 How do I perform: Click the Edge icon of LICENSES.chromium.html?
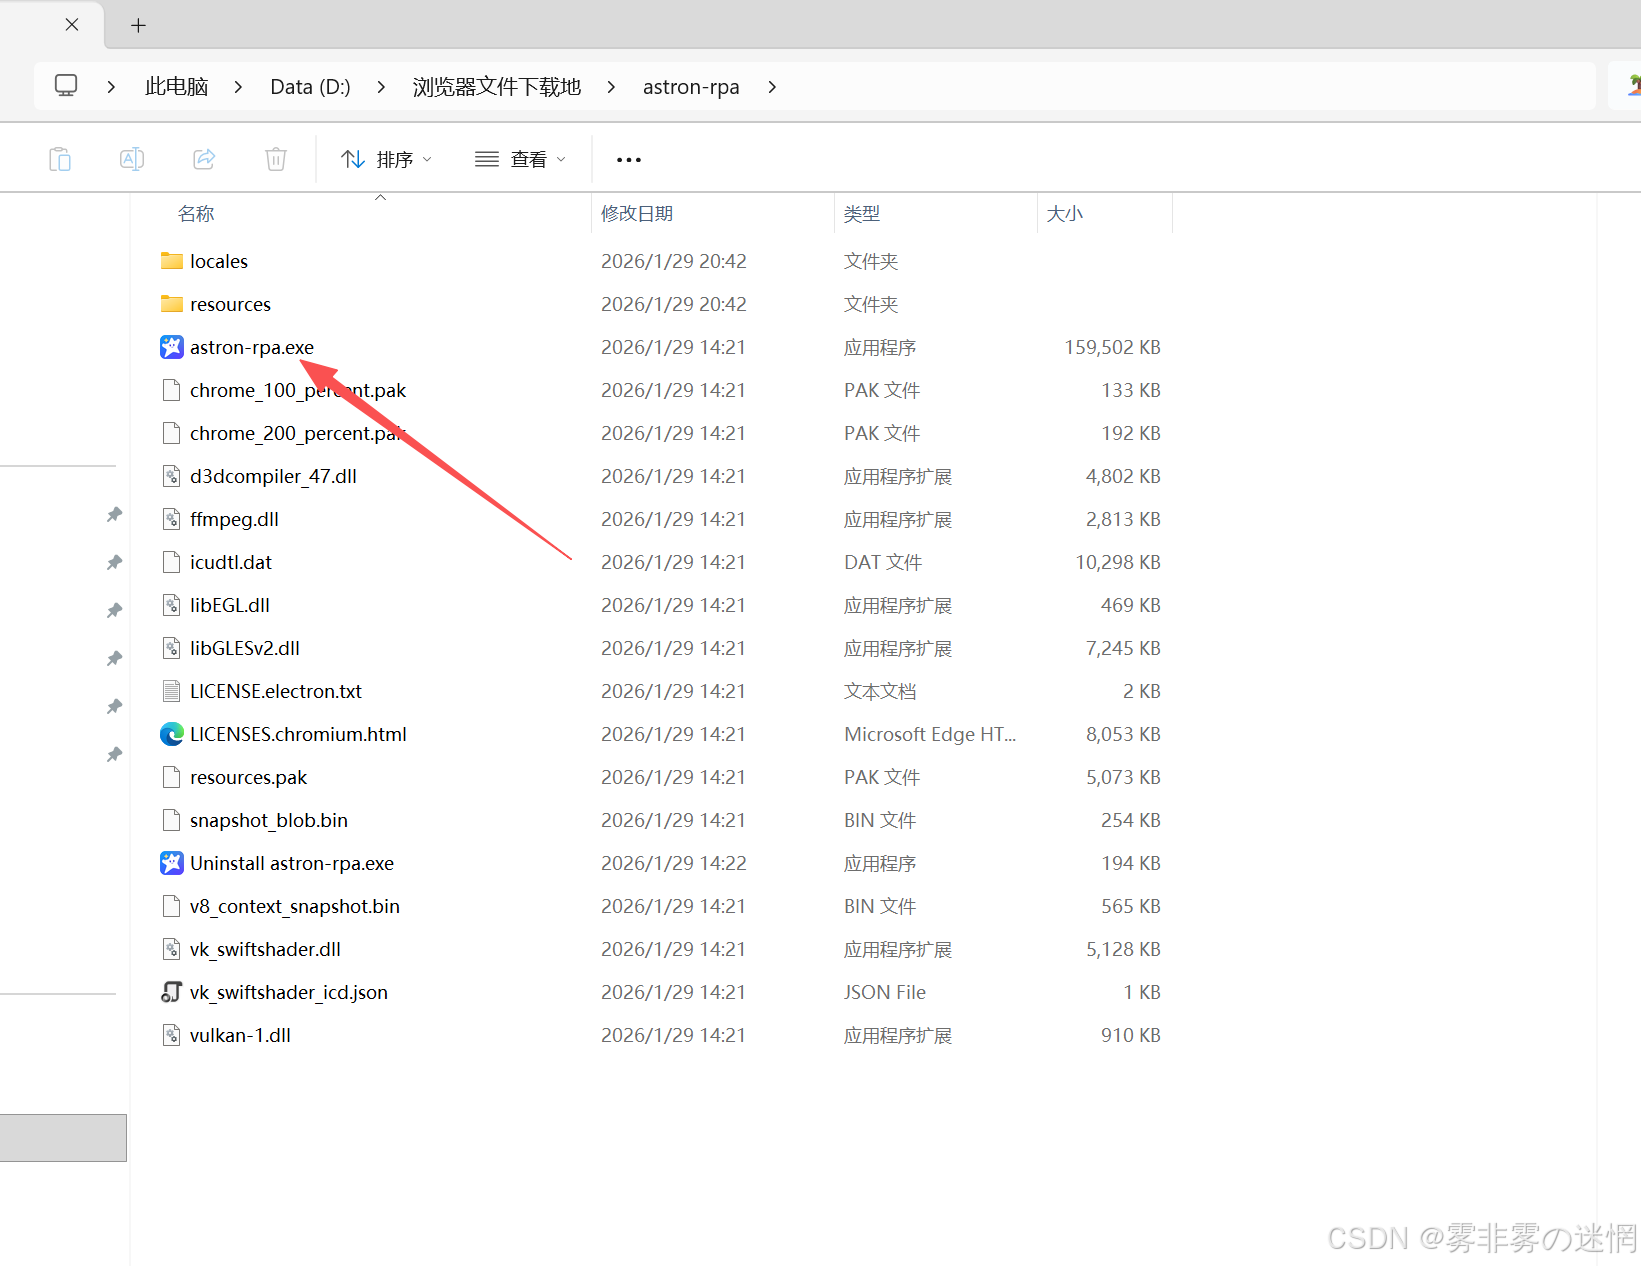click(172, 734)
